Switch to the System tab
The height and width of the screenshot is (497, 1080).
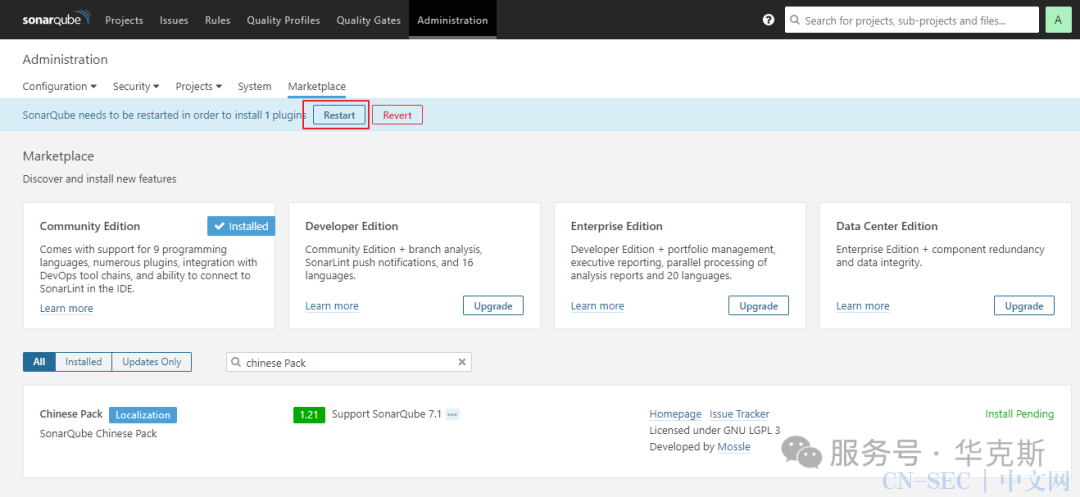[x=254, y=86]
